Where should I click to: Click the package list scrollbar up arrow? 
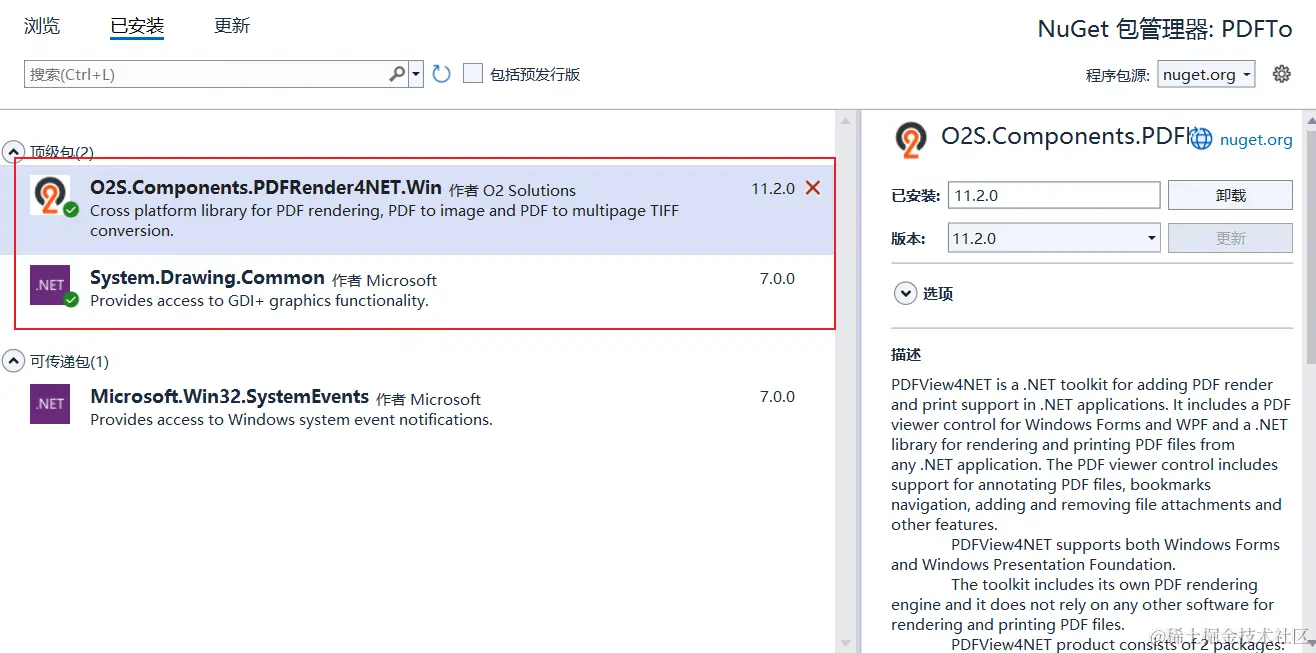(x=847, y=119)
